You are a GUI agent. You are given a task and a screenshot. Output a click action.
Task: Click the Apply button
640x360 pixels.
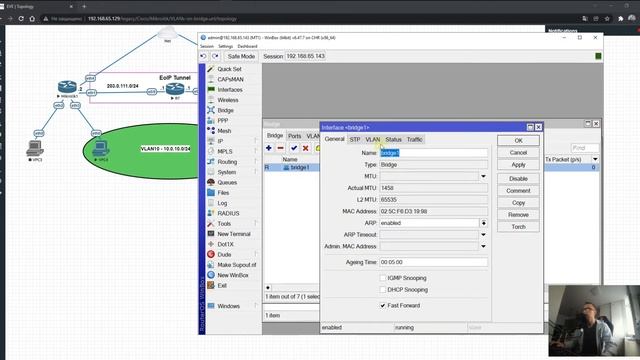518,164
